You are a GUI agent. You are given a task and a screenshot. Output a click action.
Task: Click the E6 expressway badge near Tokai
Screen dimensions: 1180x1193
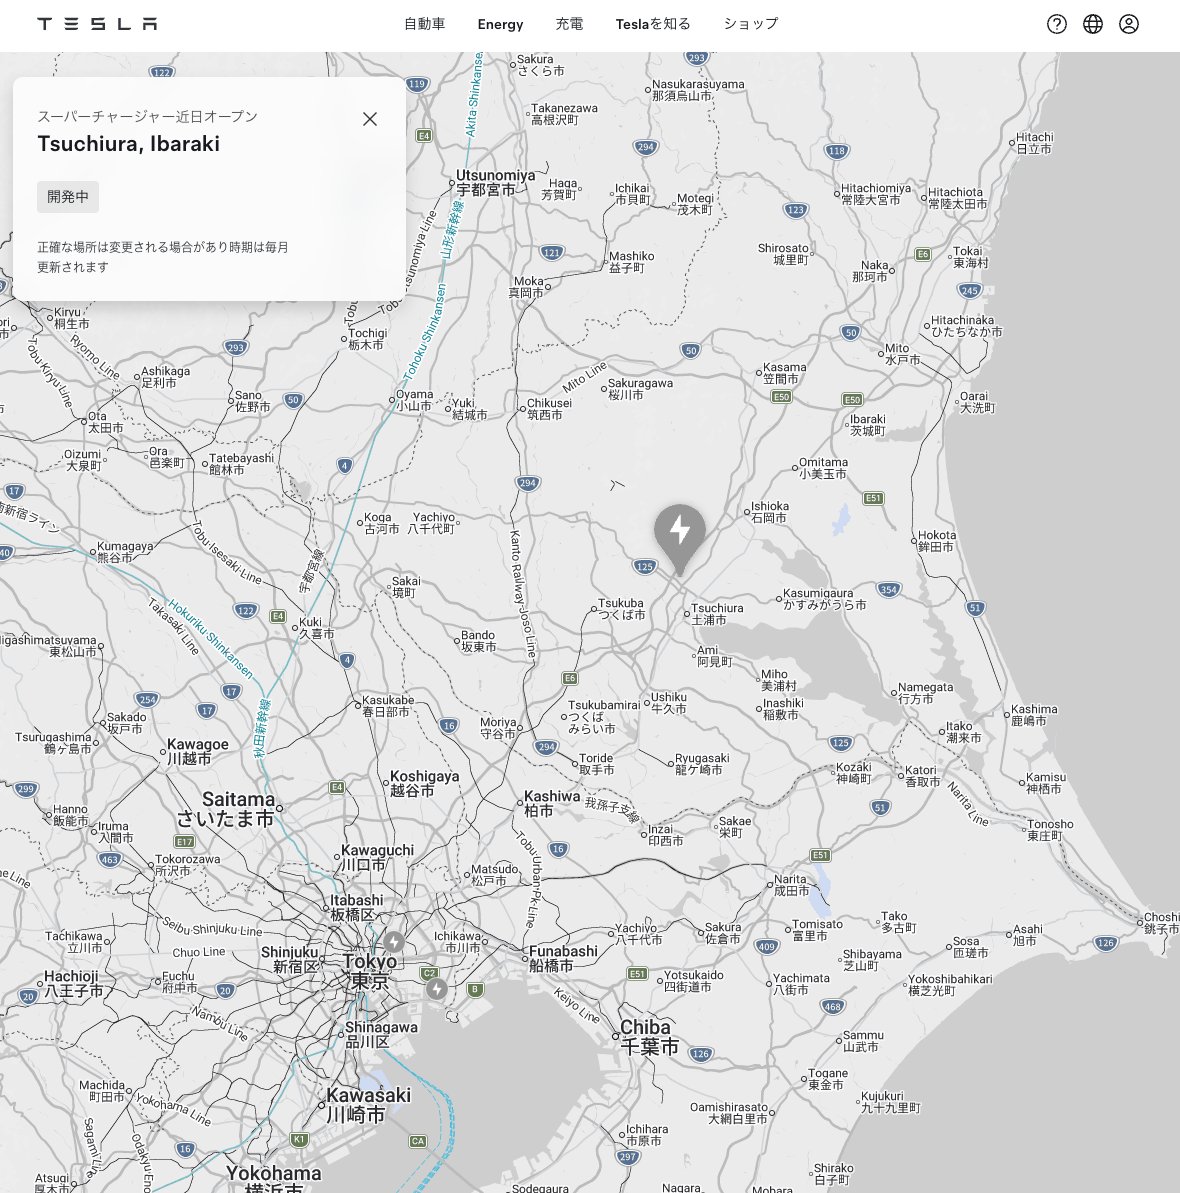click(x=923, y=254)
